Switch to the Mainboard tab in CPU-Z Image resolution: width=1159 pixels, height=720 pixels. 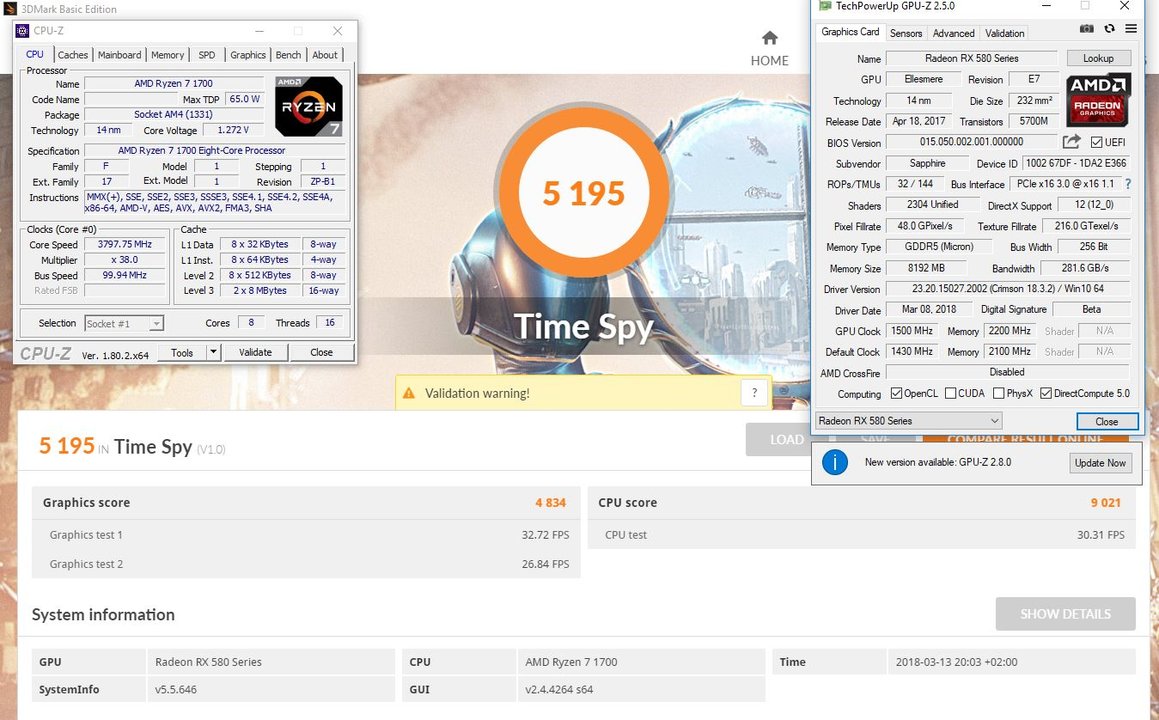pos(119,55)
